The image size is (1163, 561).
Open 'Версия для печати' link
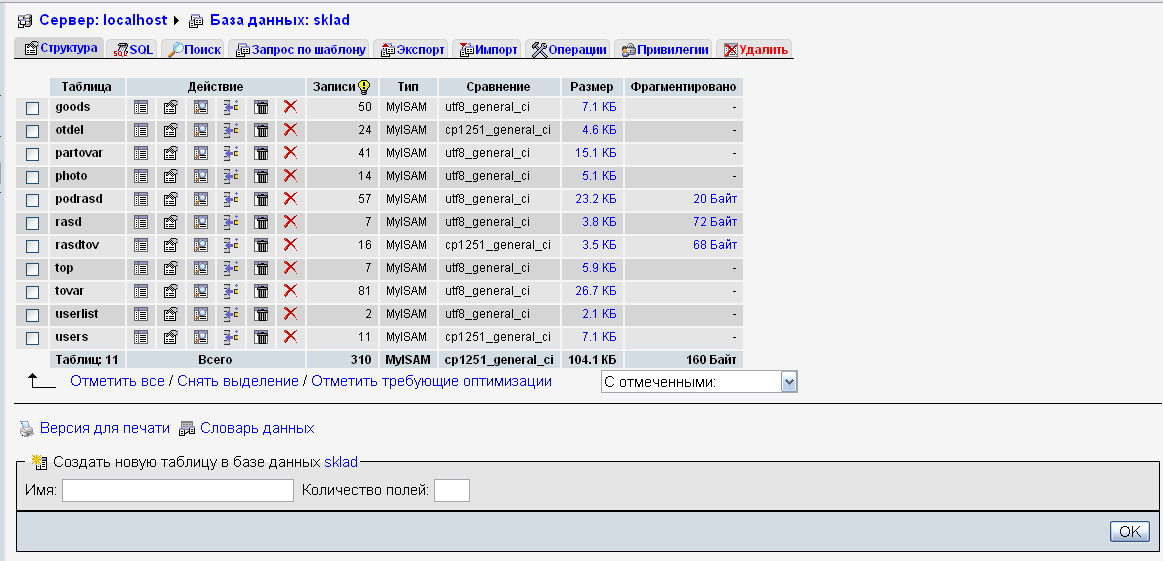[x=104, y=428]
